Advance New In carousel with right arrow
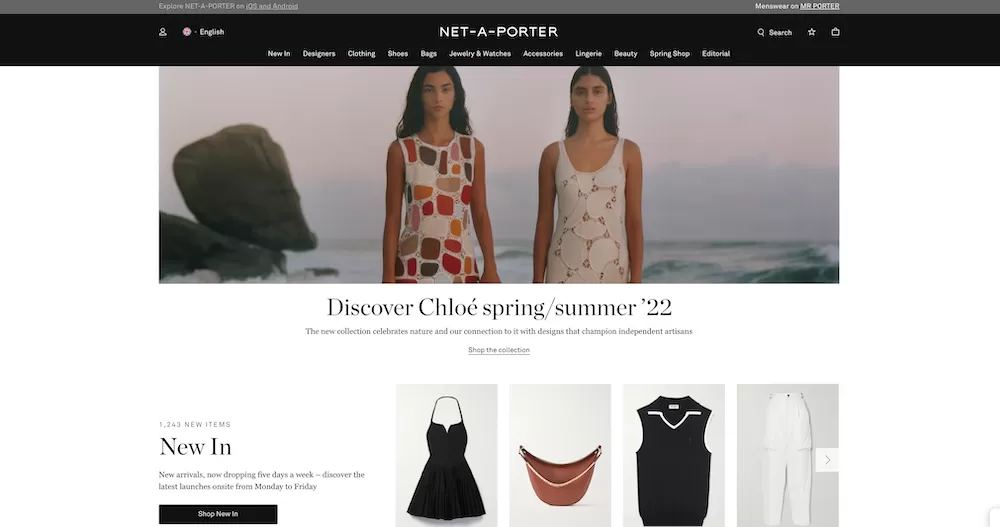This screenshot has width=1000, height=527. pos(827,459)
